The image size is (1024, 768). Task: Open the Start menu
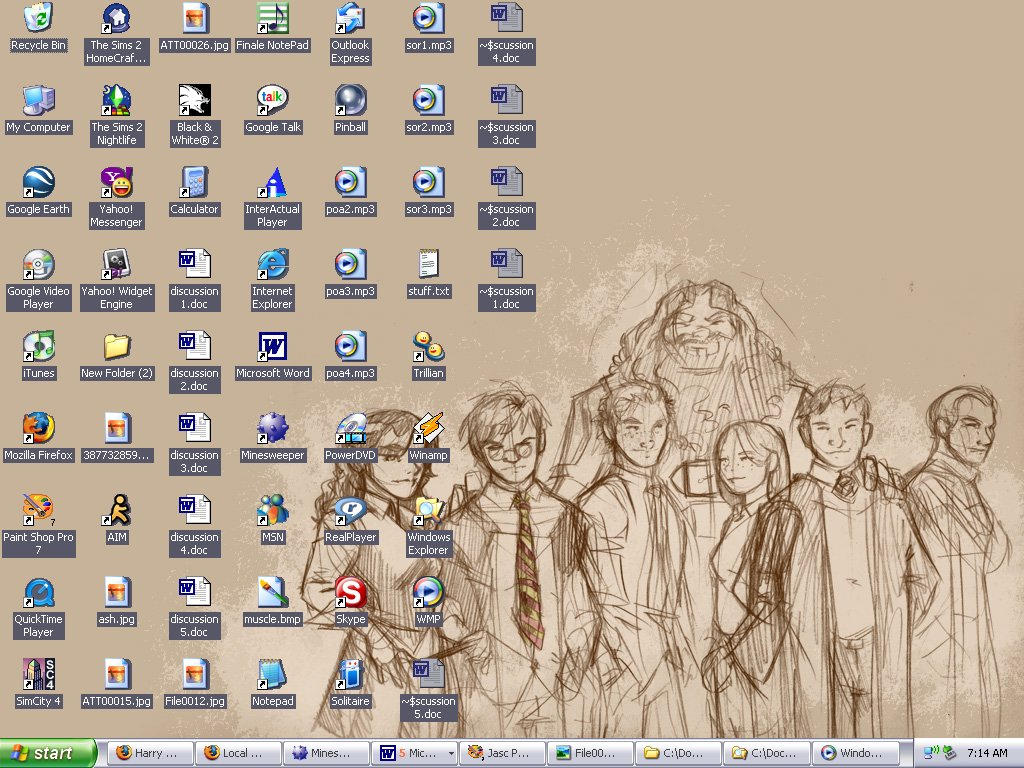pyautogui.click(x=47, y=753)
